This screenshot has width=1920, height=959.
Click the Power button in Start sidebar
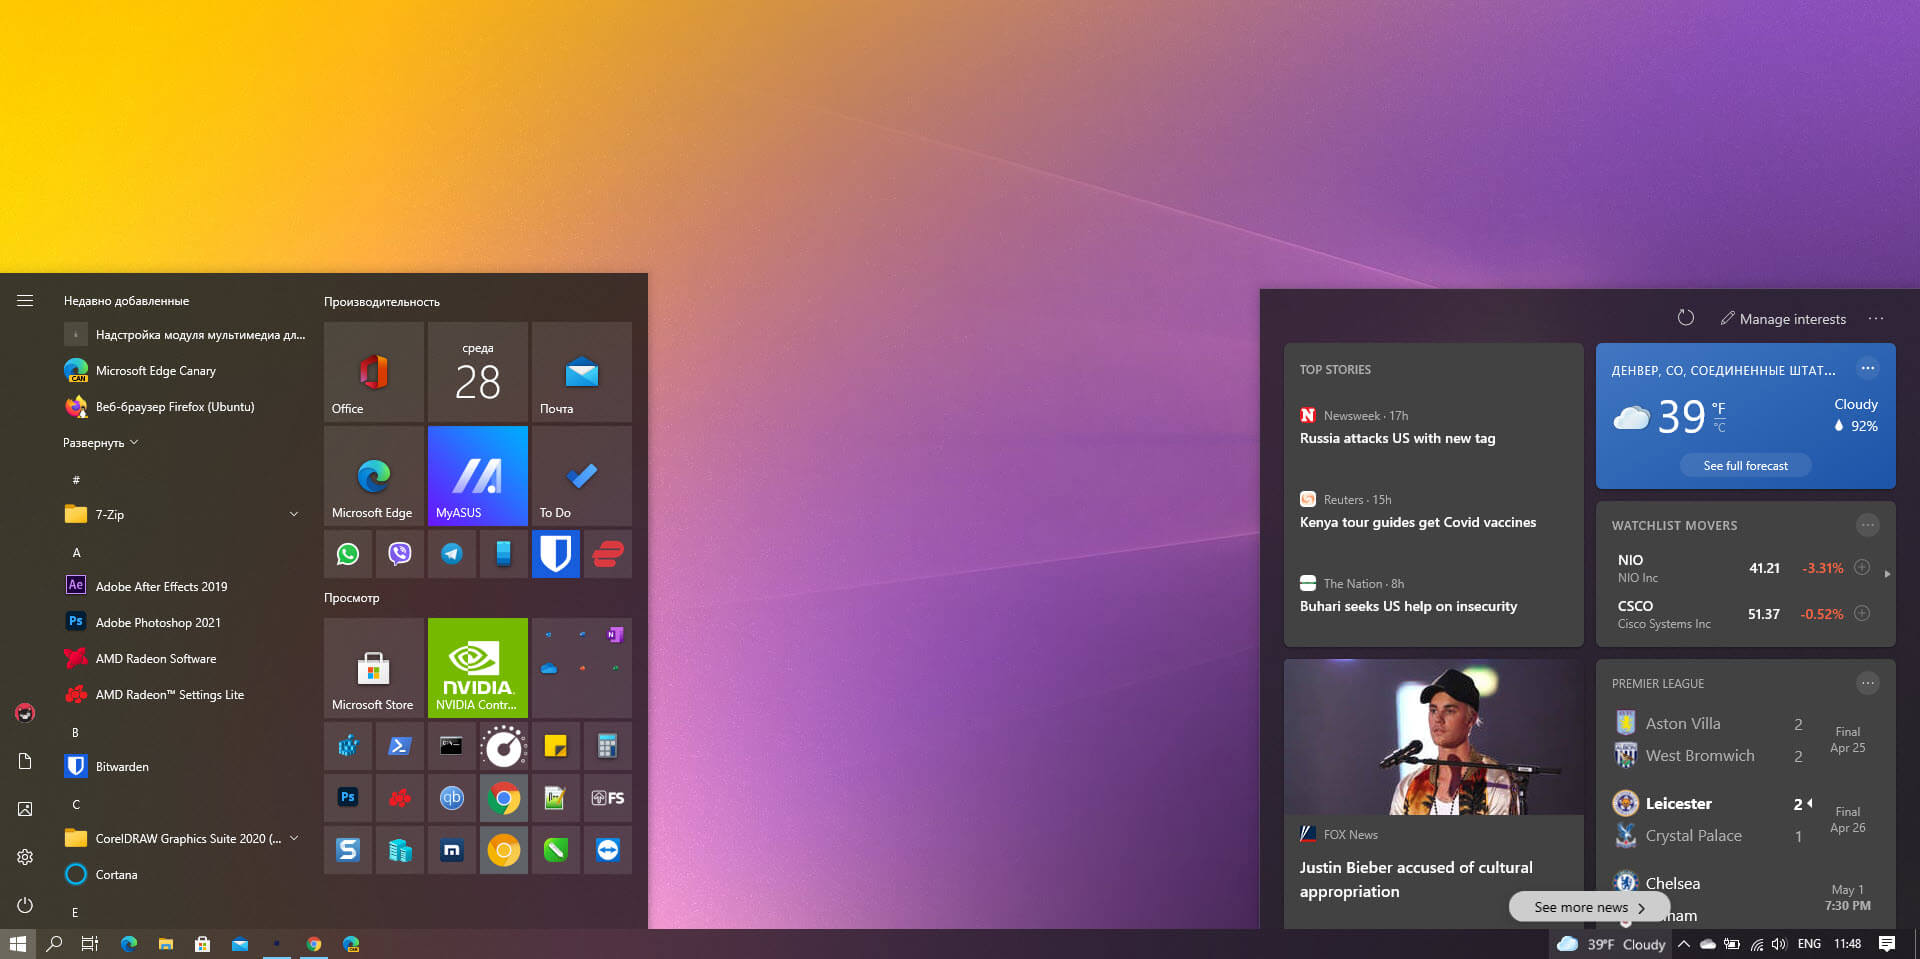[x=25, y=905]
